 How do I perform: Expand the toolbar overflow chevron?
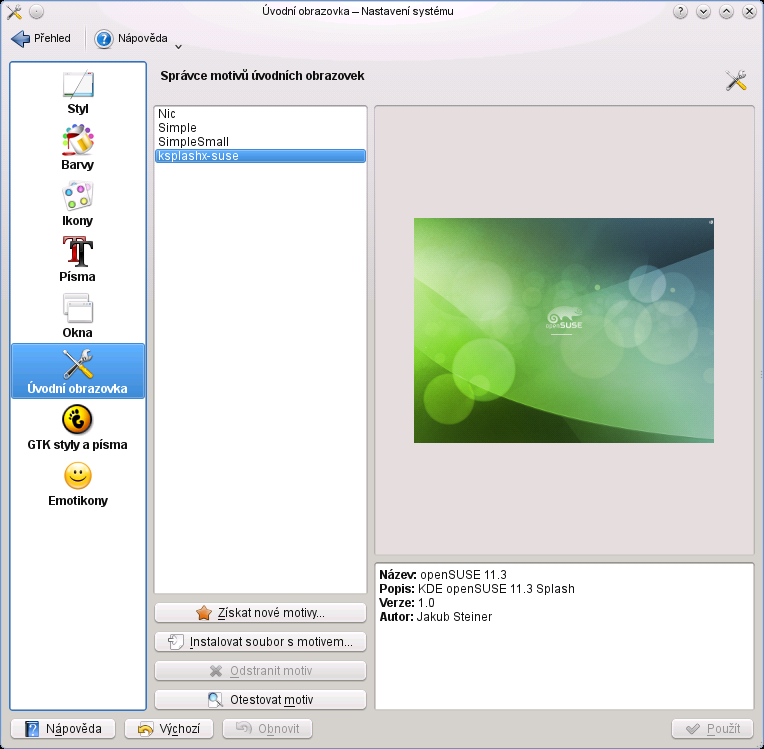pos(178,47)
